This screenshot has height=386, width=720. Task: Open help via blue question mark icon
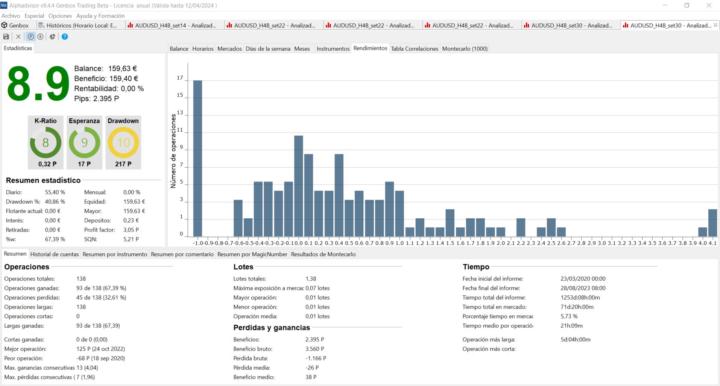[65, 37]
